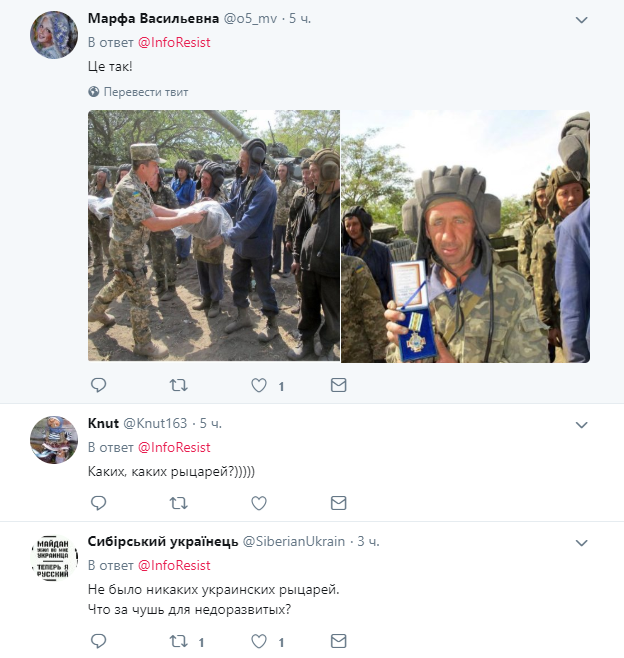Click Перевести твит translate link
This screenshot has width=624, height=658.
(x=146, y=92)
